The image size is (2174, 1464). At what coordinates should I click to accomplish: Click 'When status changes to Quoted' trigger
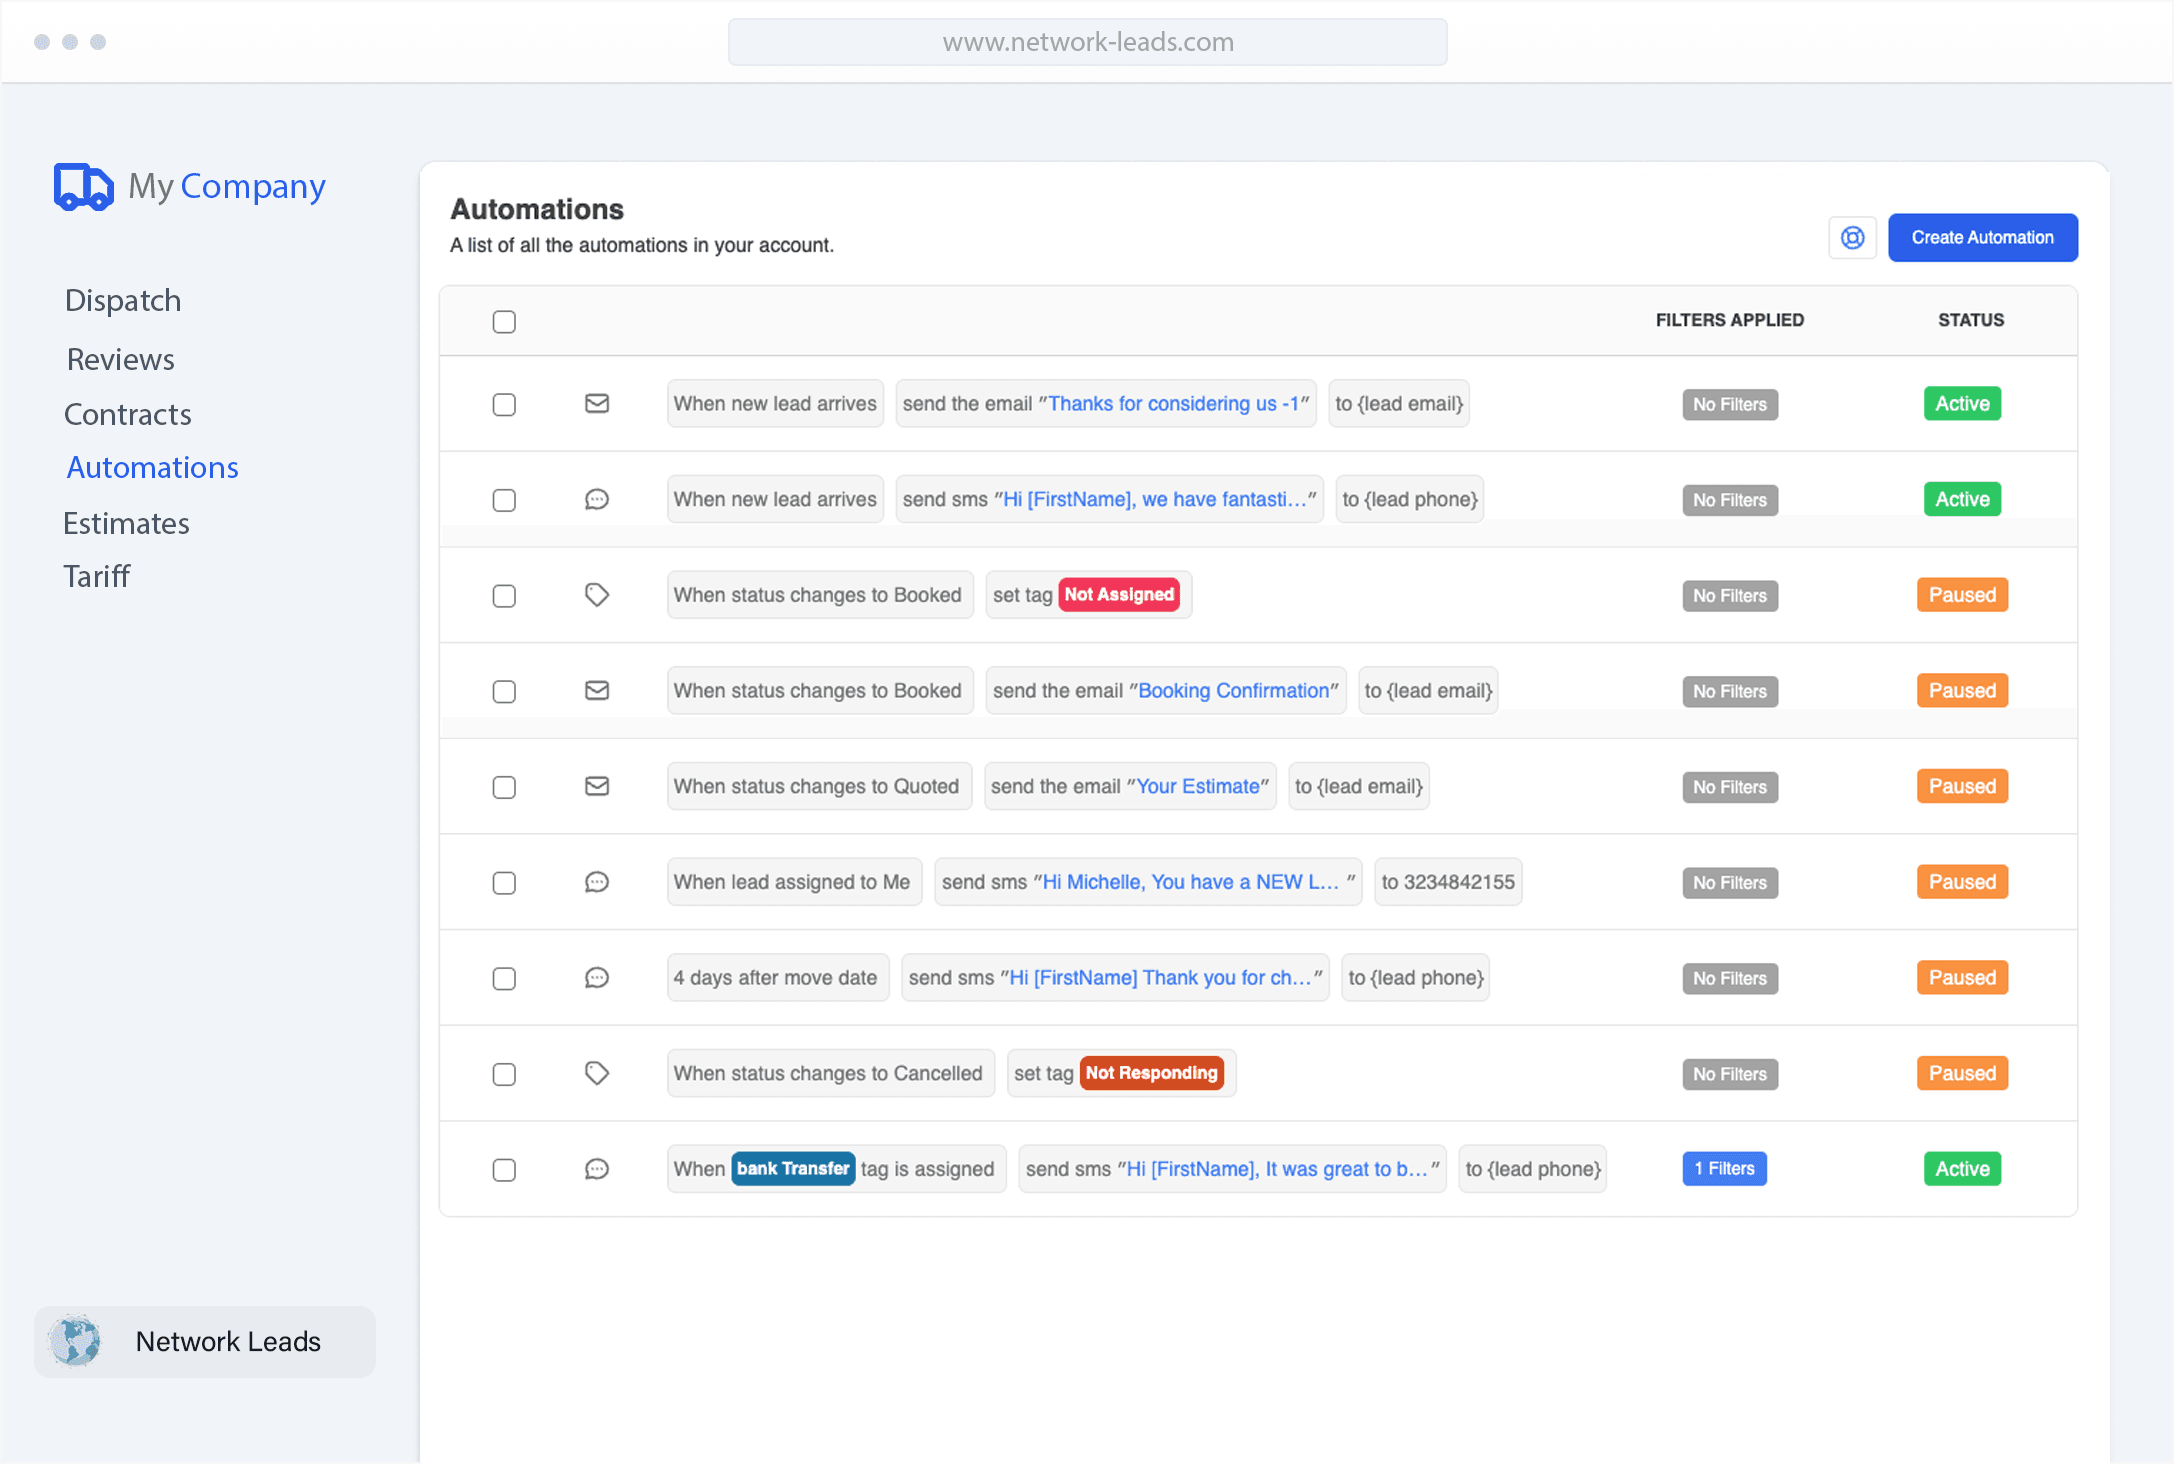coord(818,786)
